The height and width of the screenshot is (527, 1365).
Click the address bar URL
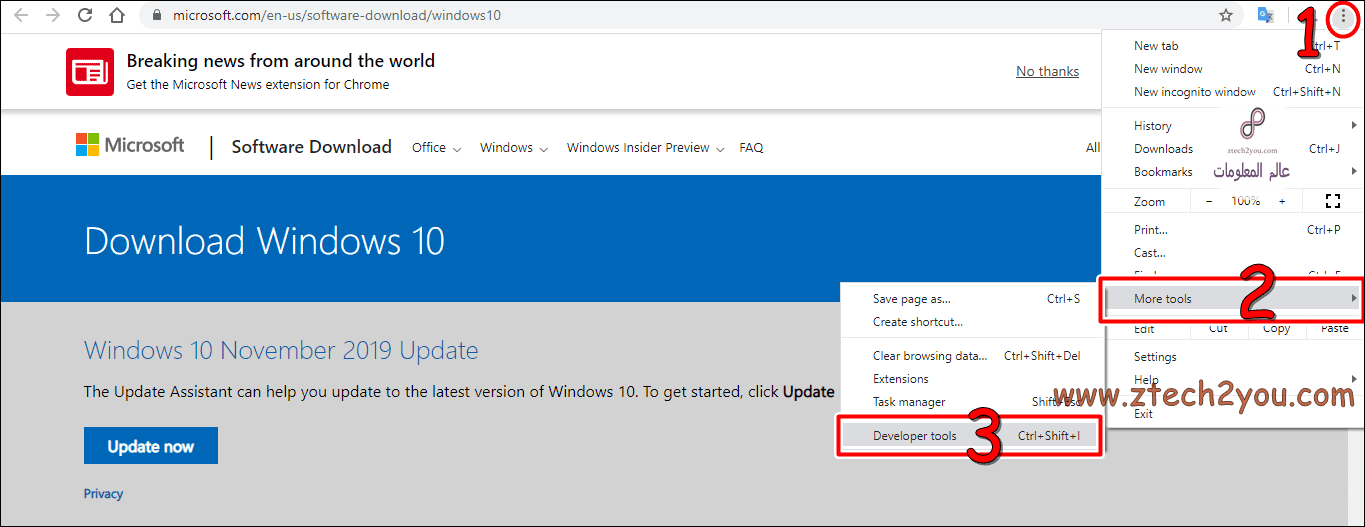coord(337,16)
